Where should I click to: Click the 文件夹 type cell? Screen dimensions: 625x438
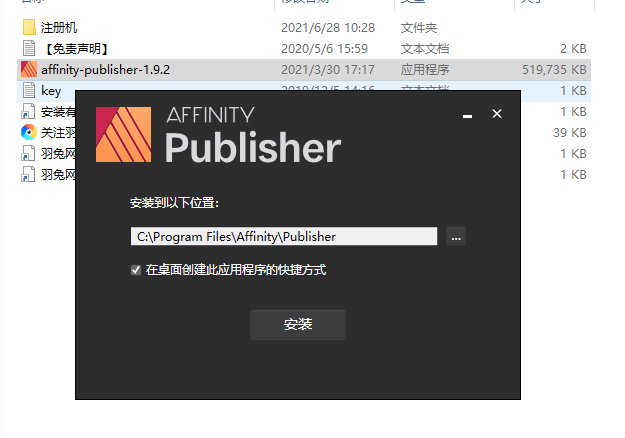pyautogui.click(x=419, y=28)
